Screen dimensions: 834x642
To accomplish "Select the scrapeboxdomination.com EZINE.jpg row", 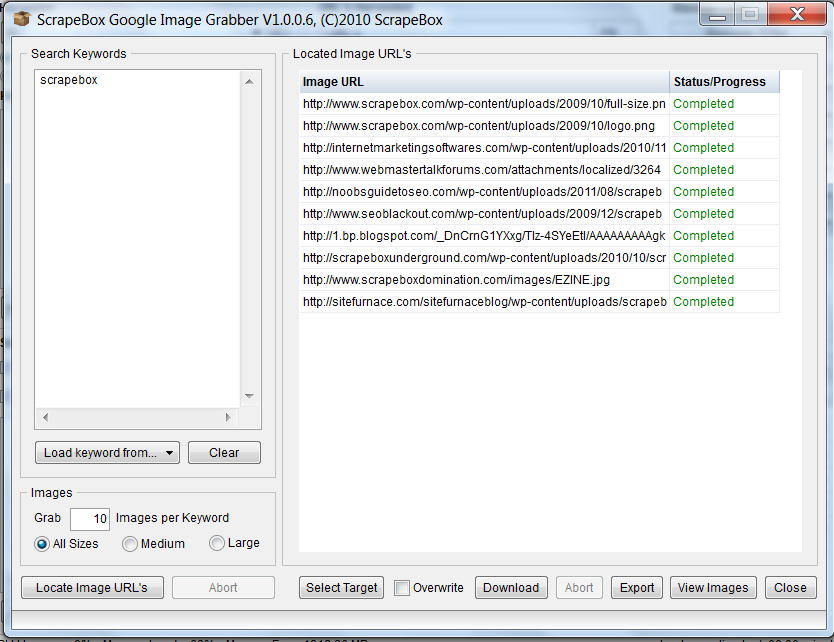I will click(539, 280).
